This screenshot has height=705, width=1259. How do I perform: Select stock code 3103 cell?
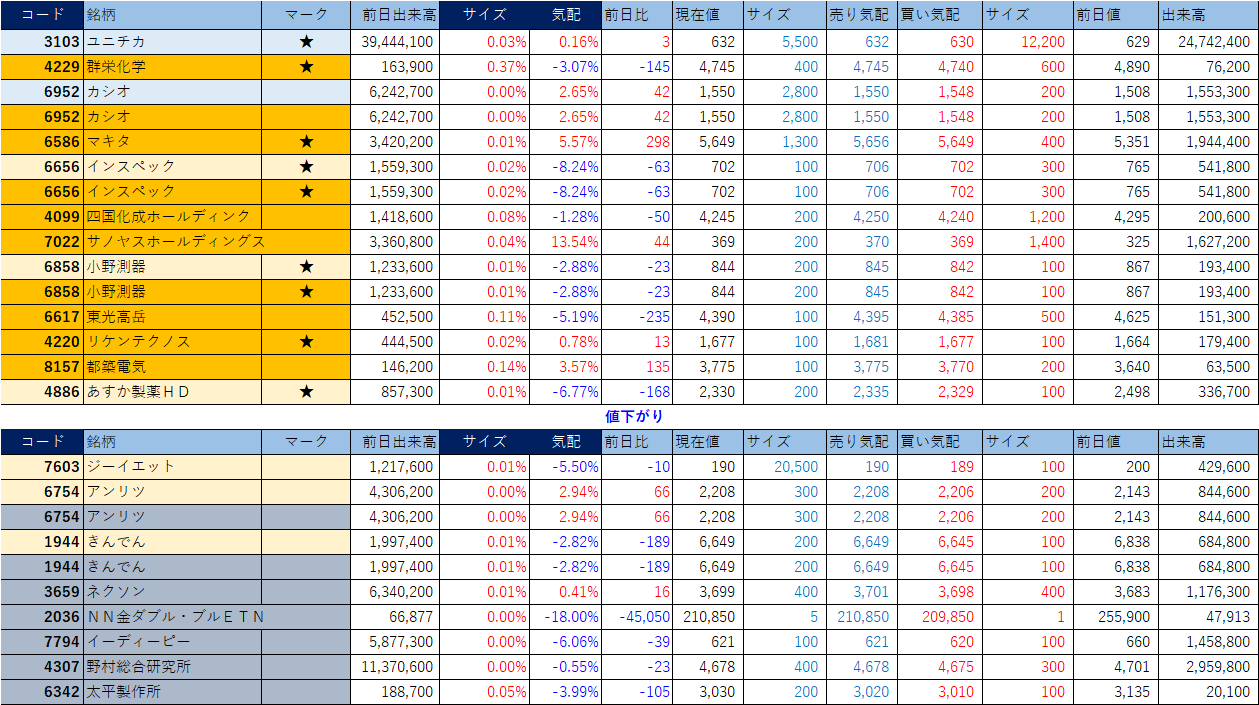click(40, 42)
